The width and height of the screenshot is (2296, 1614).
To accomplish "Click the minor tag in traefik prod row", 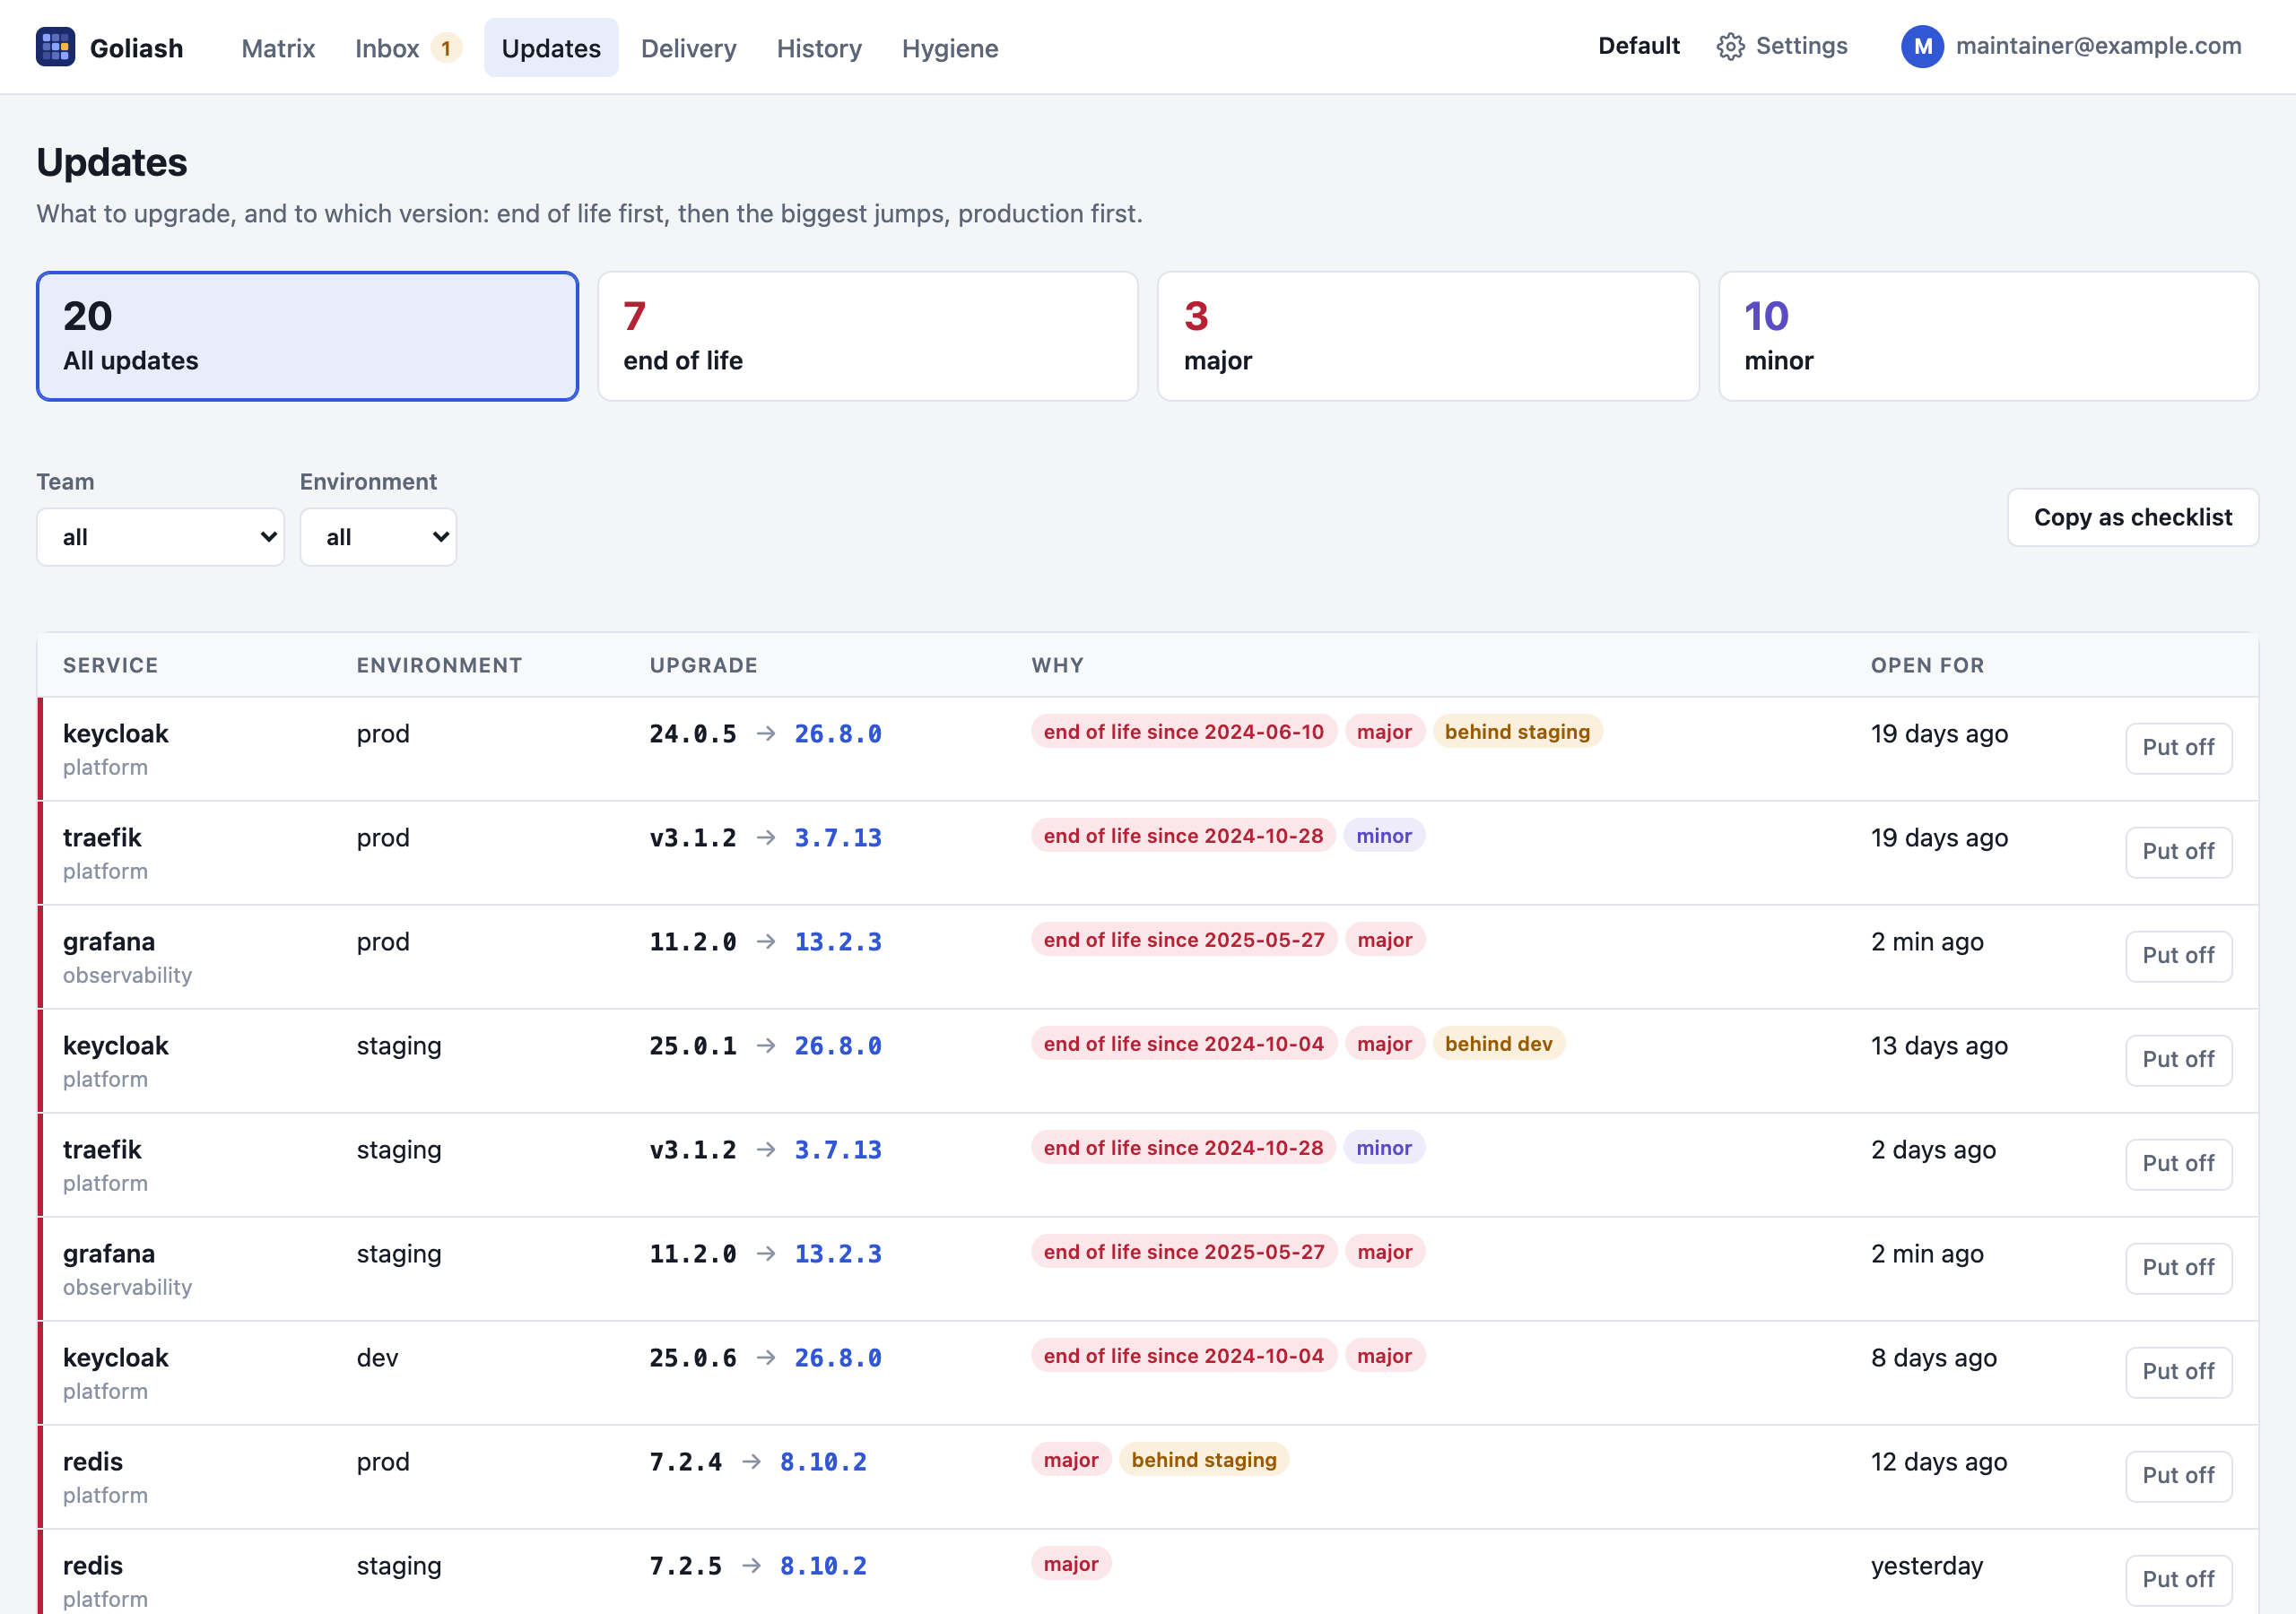I will click(1384, 836).
